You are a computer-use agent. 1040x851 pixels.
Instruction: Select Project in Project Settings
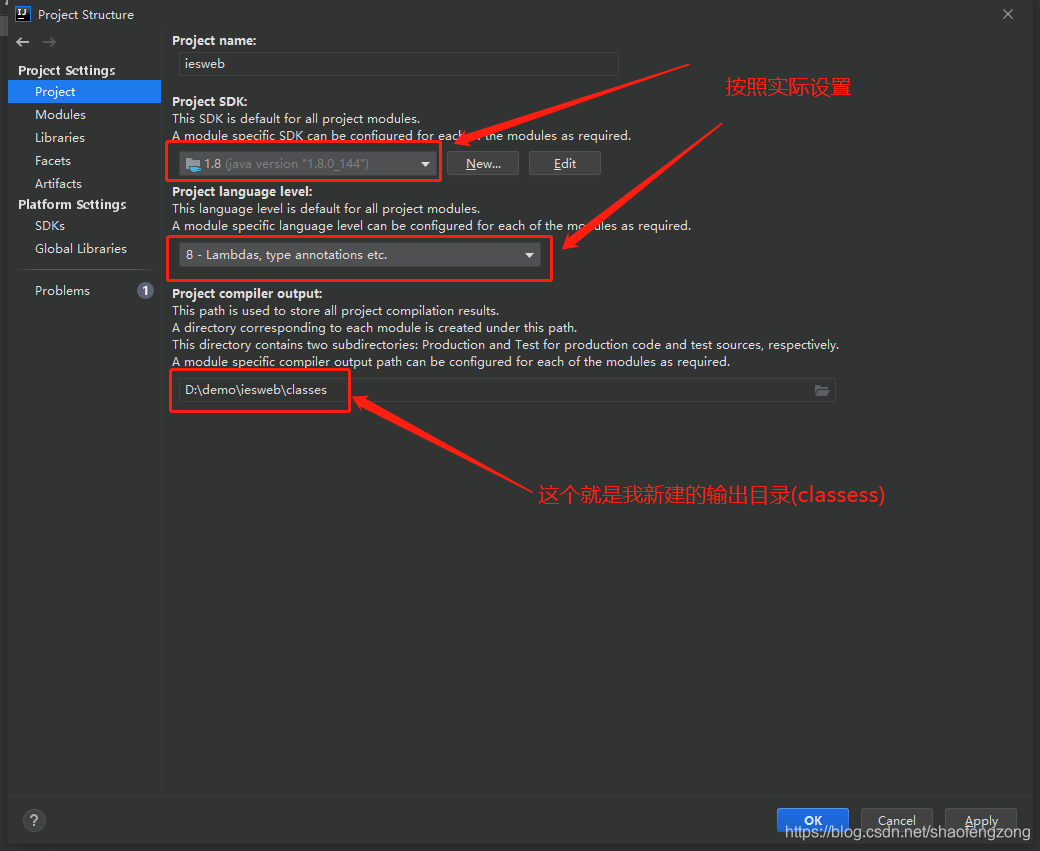coord(84,92)
